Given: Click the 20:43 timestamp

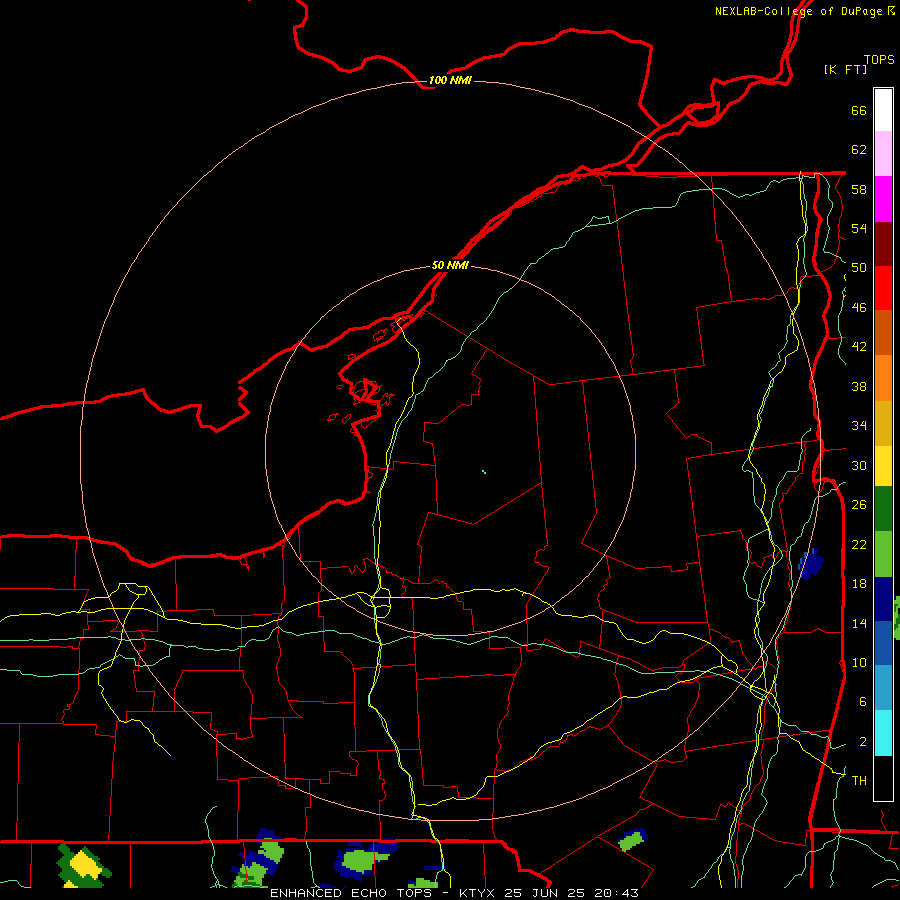Looking at the screenshot, I should click(x=615, y=893).
